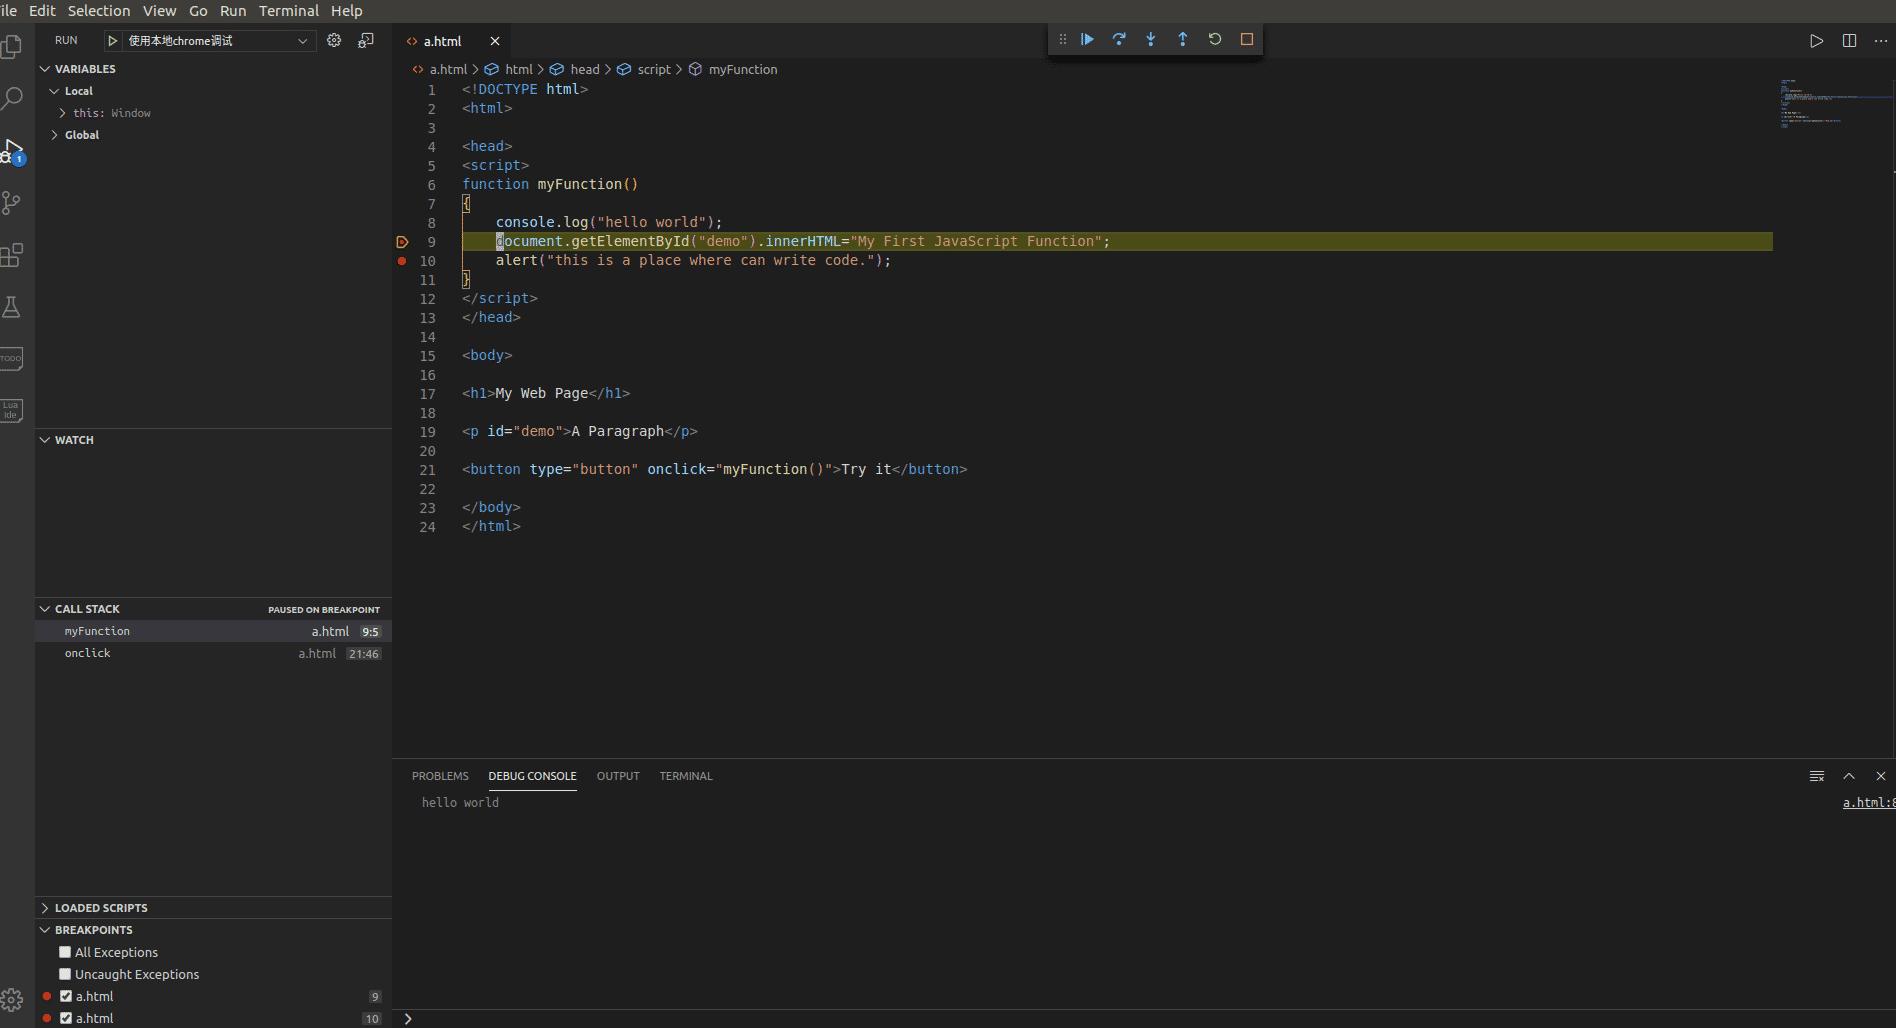Restart the debugging session
Viewport: 1896px width, 1028px height.
pos(1215,39)
